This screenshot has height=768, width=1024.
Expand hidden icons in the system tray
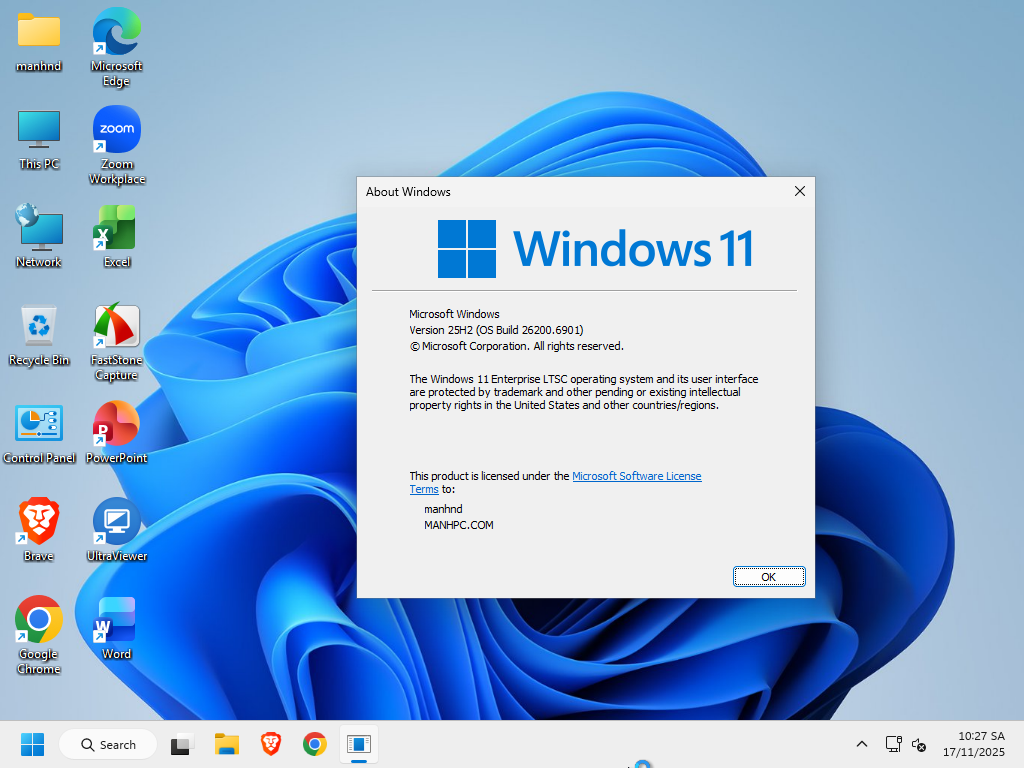pos(861,744)
